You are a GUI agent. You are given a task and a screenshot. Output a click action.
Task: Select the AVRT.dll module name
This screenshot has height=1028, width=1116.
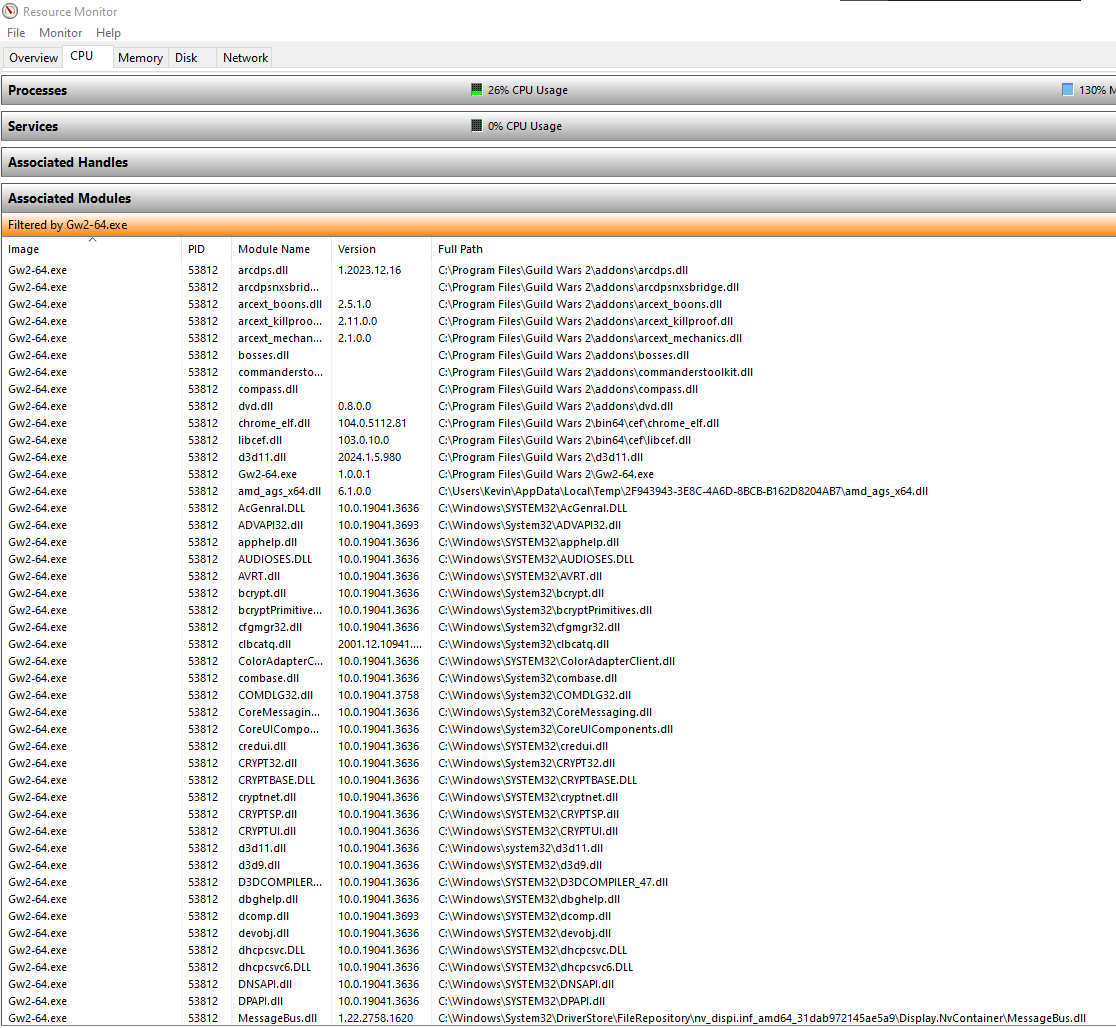tap(259, 577)
